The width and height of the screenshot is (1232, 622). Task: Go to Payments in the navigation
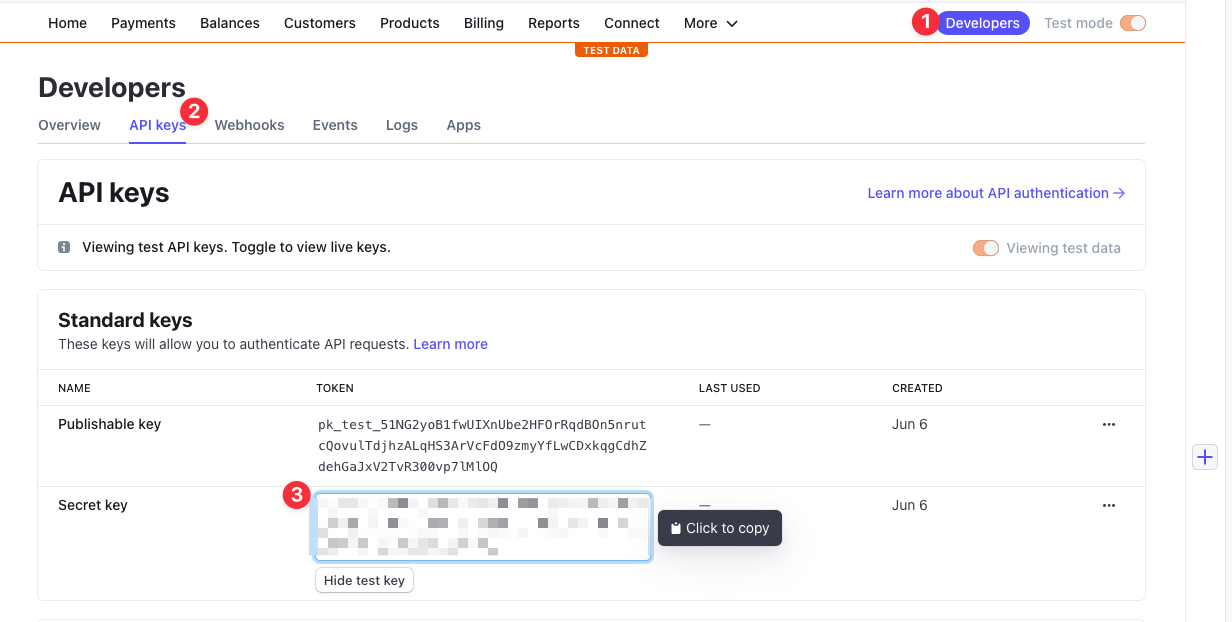point(143,23)
